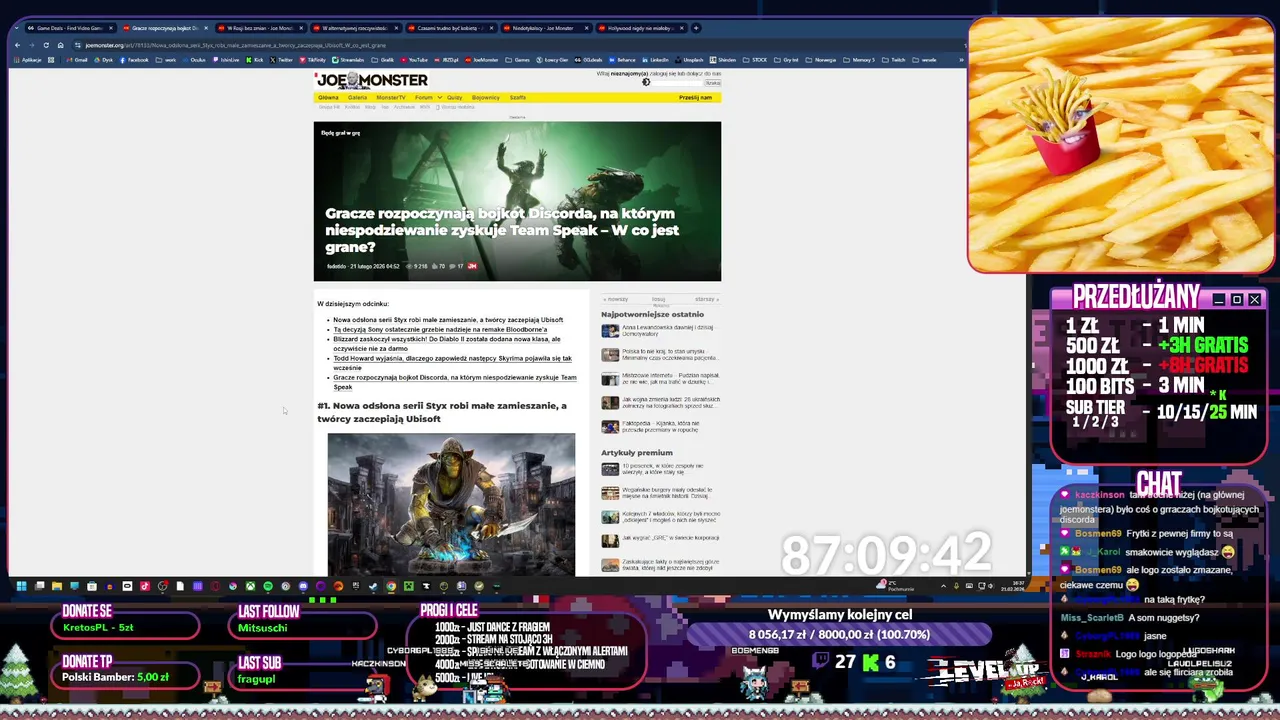This screenshot has height=720, width=1280.
Task: Open the LinkedIn bookmark
Action: [655, 60]
